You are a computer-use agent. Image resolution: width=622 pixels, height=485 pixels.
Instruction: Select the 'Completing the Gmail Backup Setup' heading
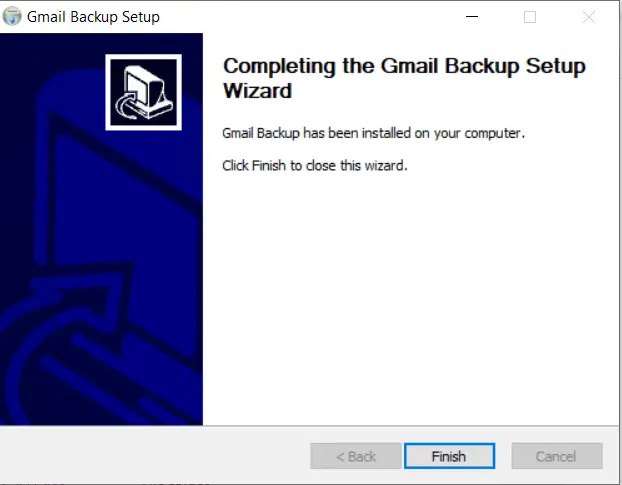click(x=404, y=66)
